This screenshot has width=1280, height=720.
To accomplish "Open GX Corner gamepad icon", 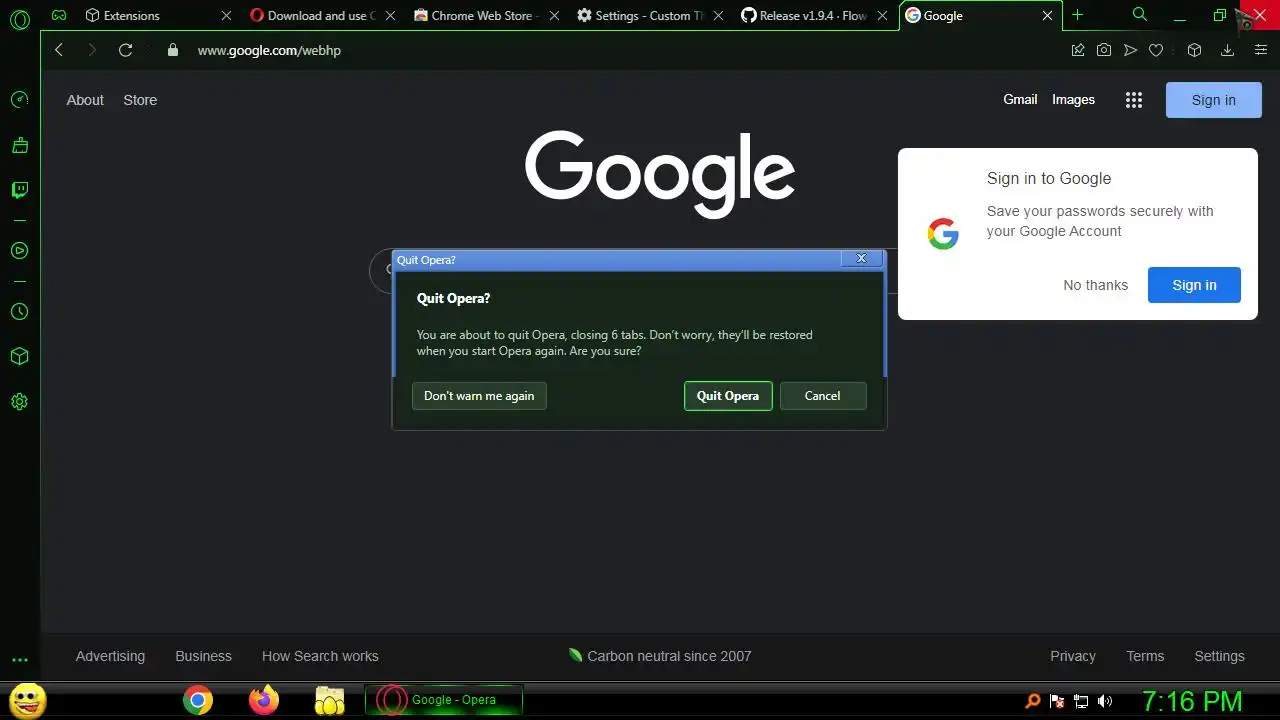I will [59, 15].
